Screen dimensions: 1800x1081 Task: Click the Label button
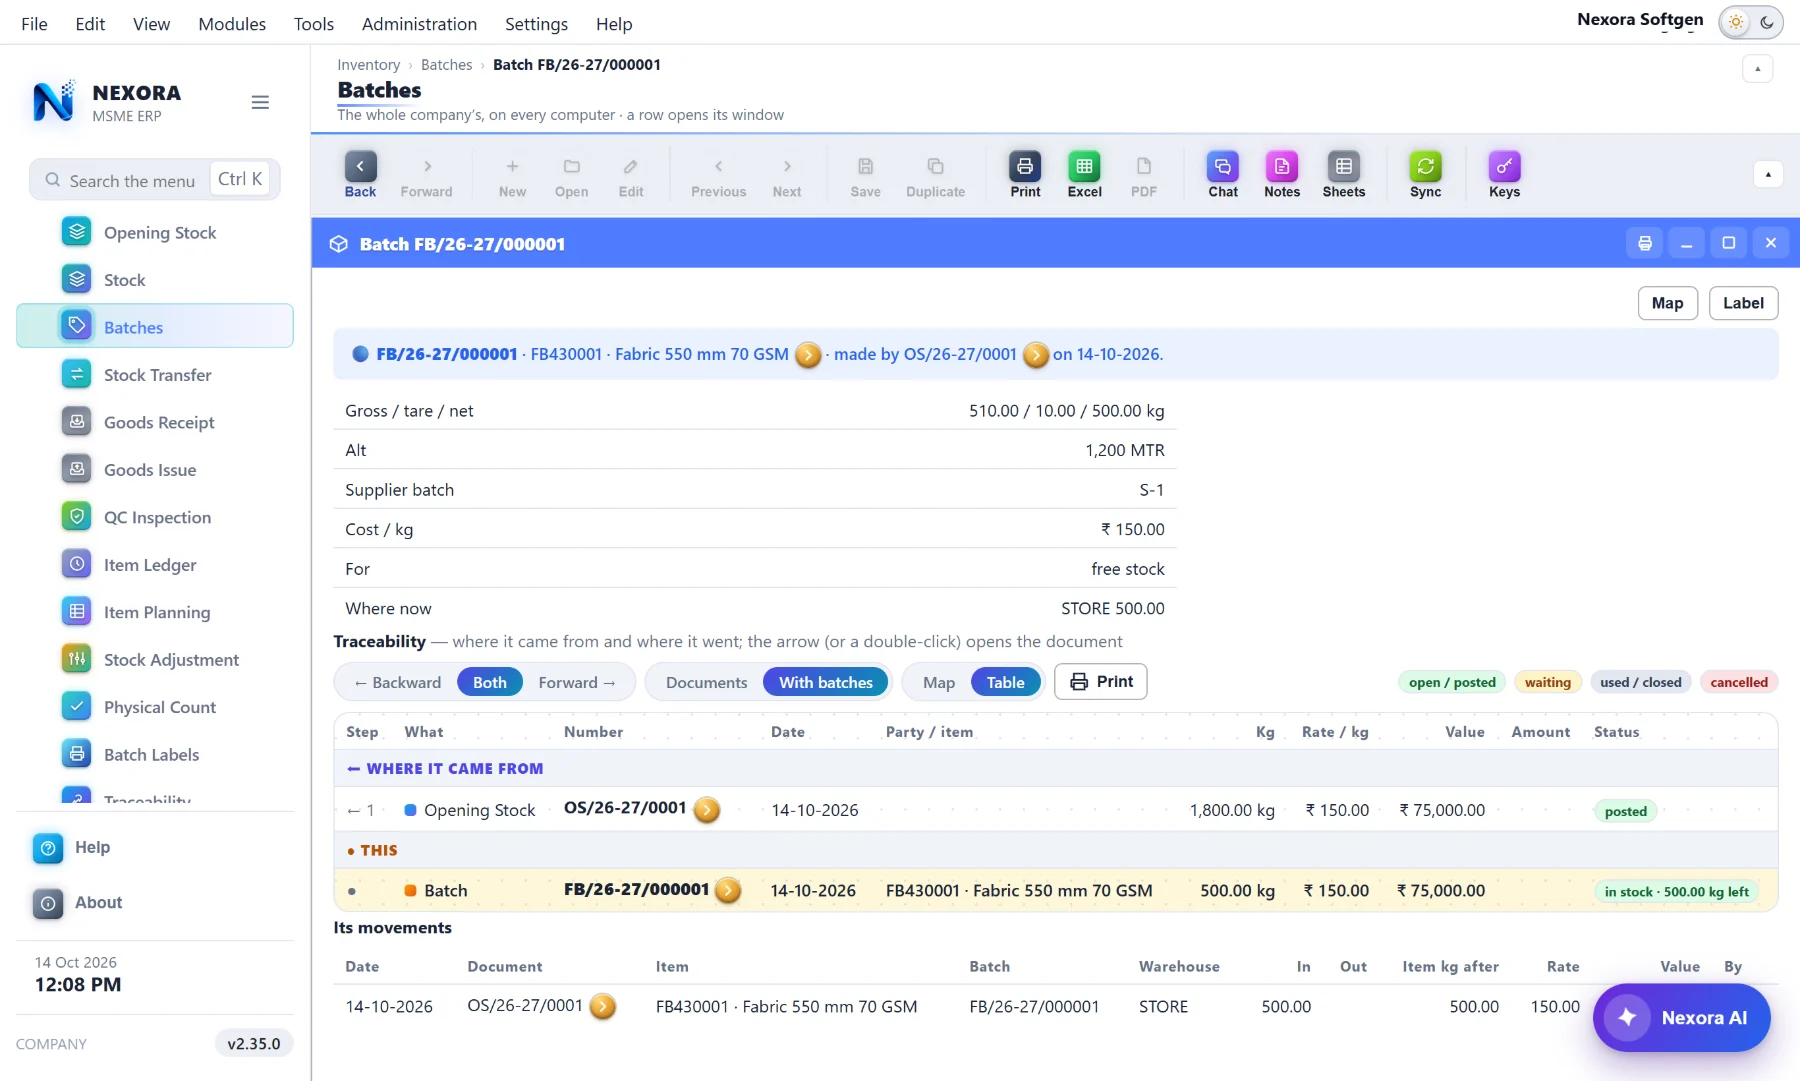point(1743,303)
